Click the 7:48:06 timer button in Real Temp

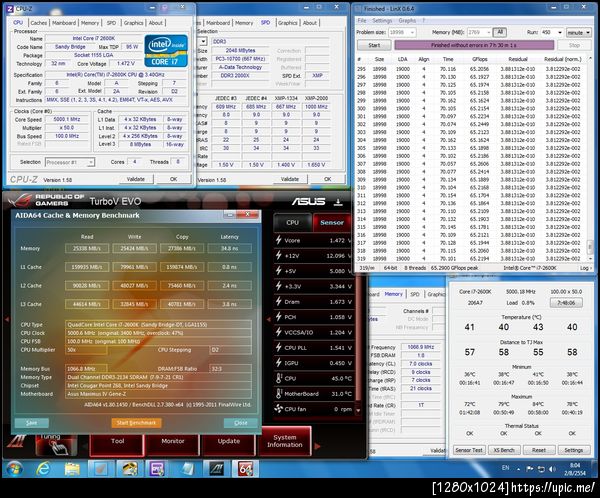[566, 302]
